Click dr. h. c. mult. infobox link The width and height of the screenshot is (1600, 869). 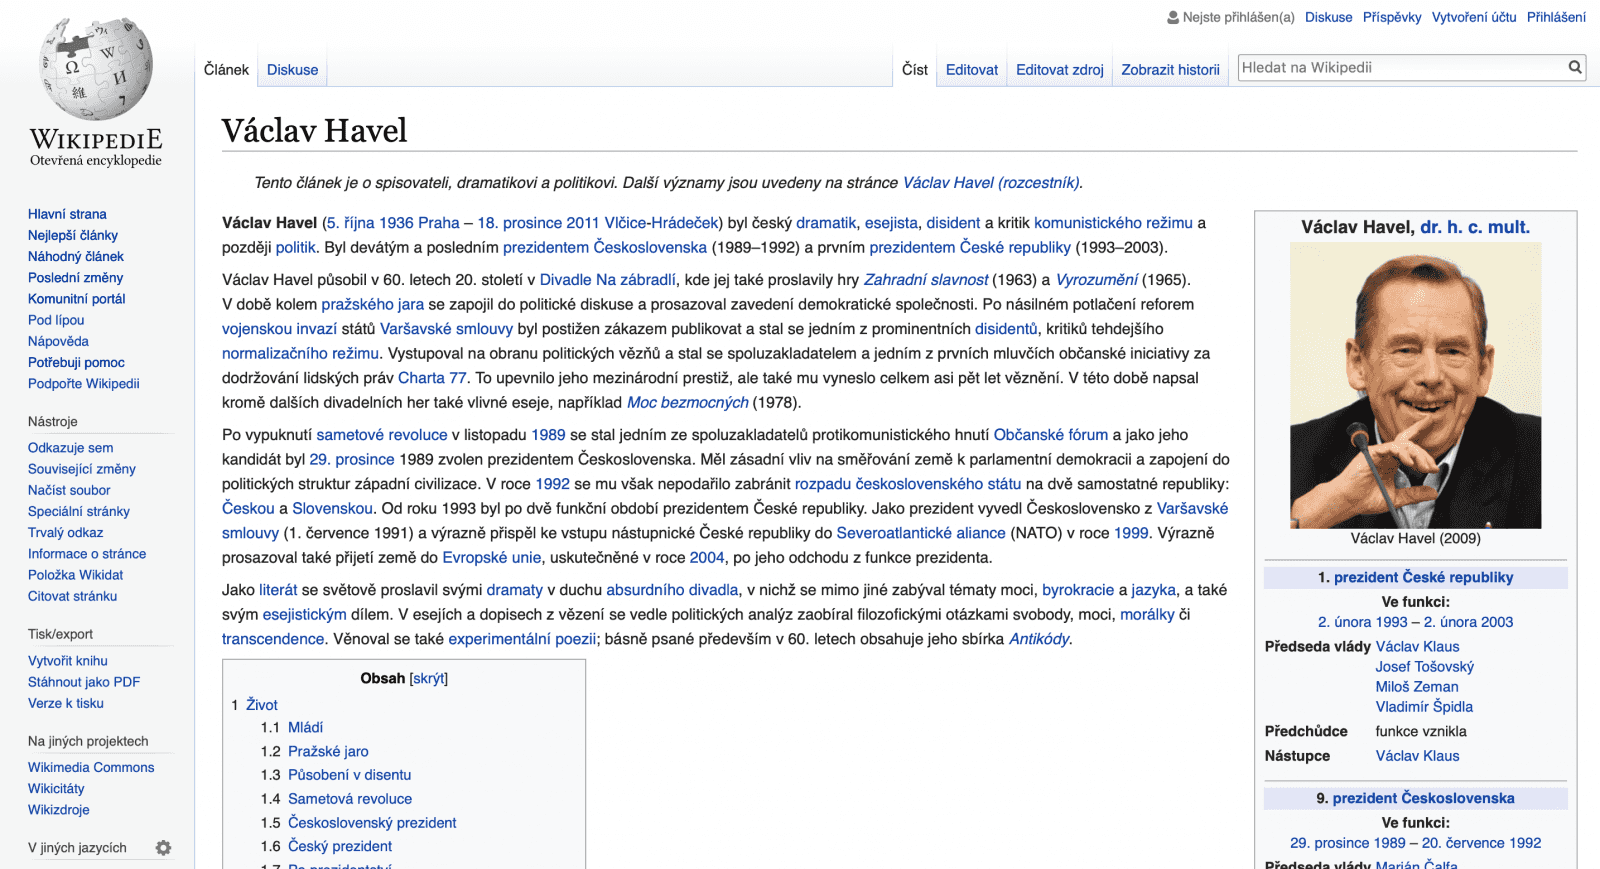[x=1475, y=227]
